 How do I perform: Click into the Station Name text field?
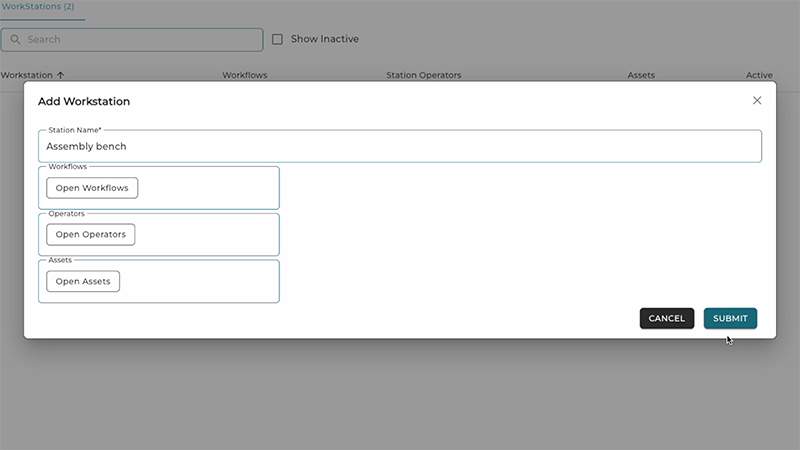(x=400, y=146)
